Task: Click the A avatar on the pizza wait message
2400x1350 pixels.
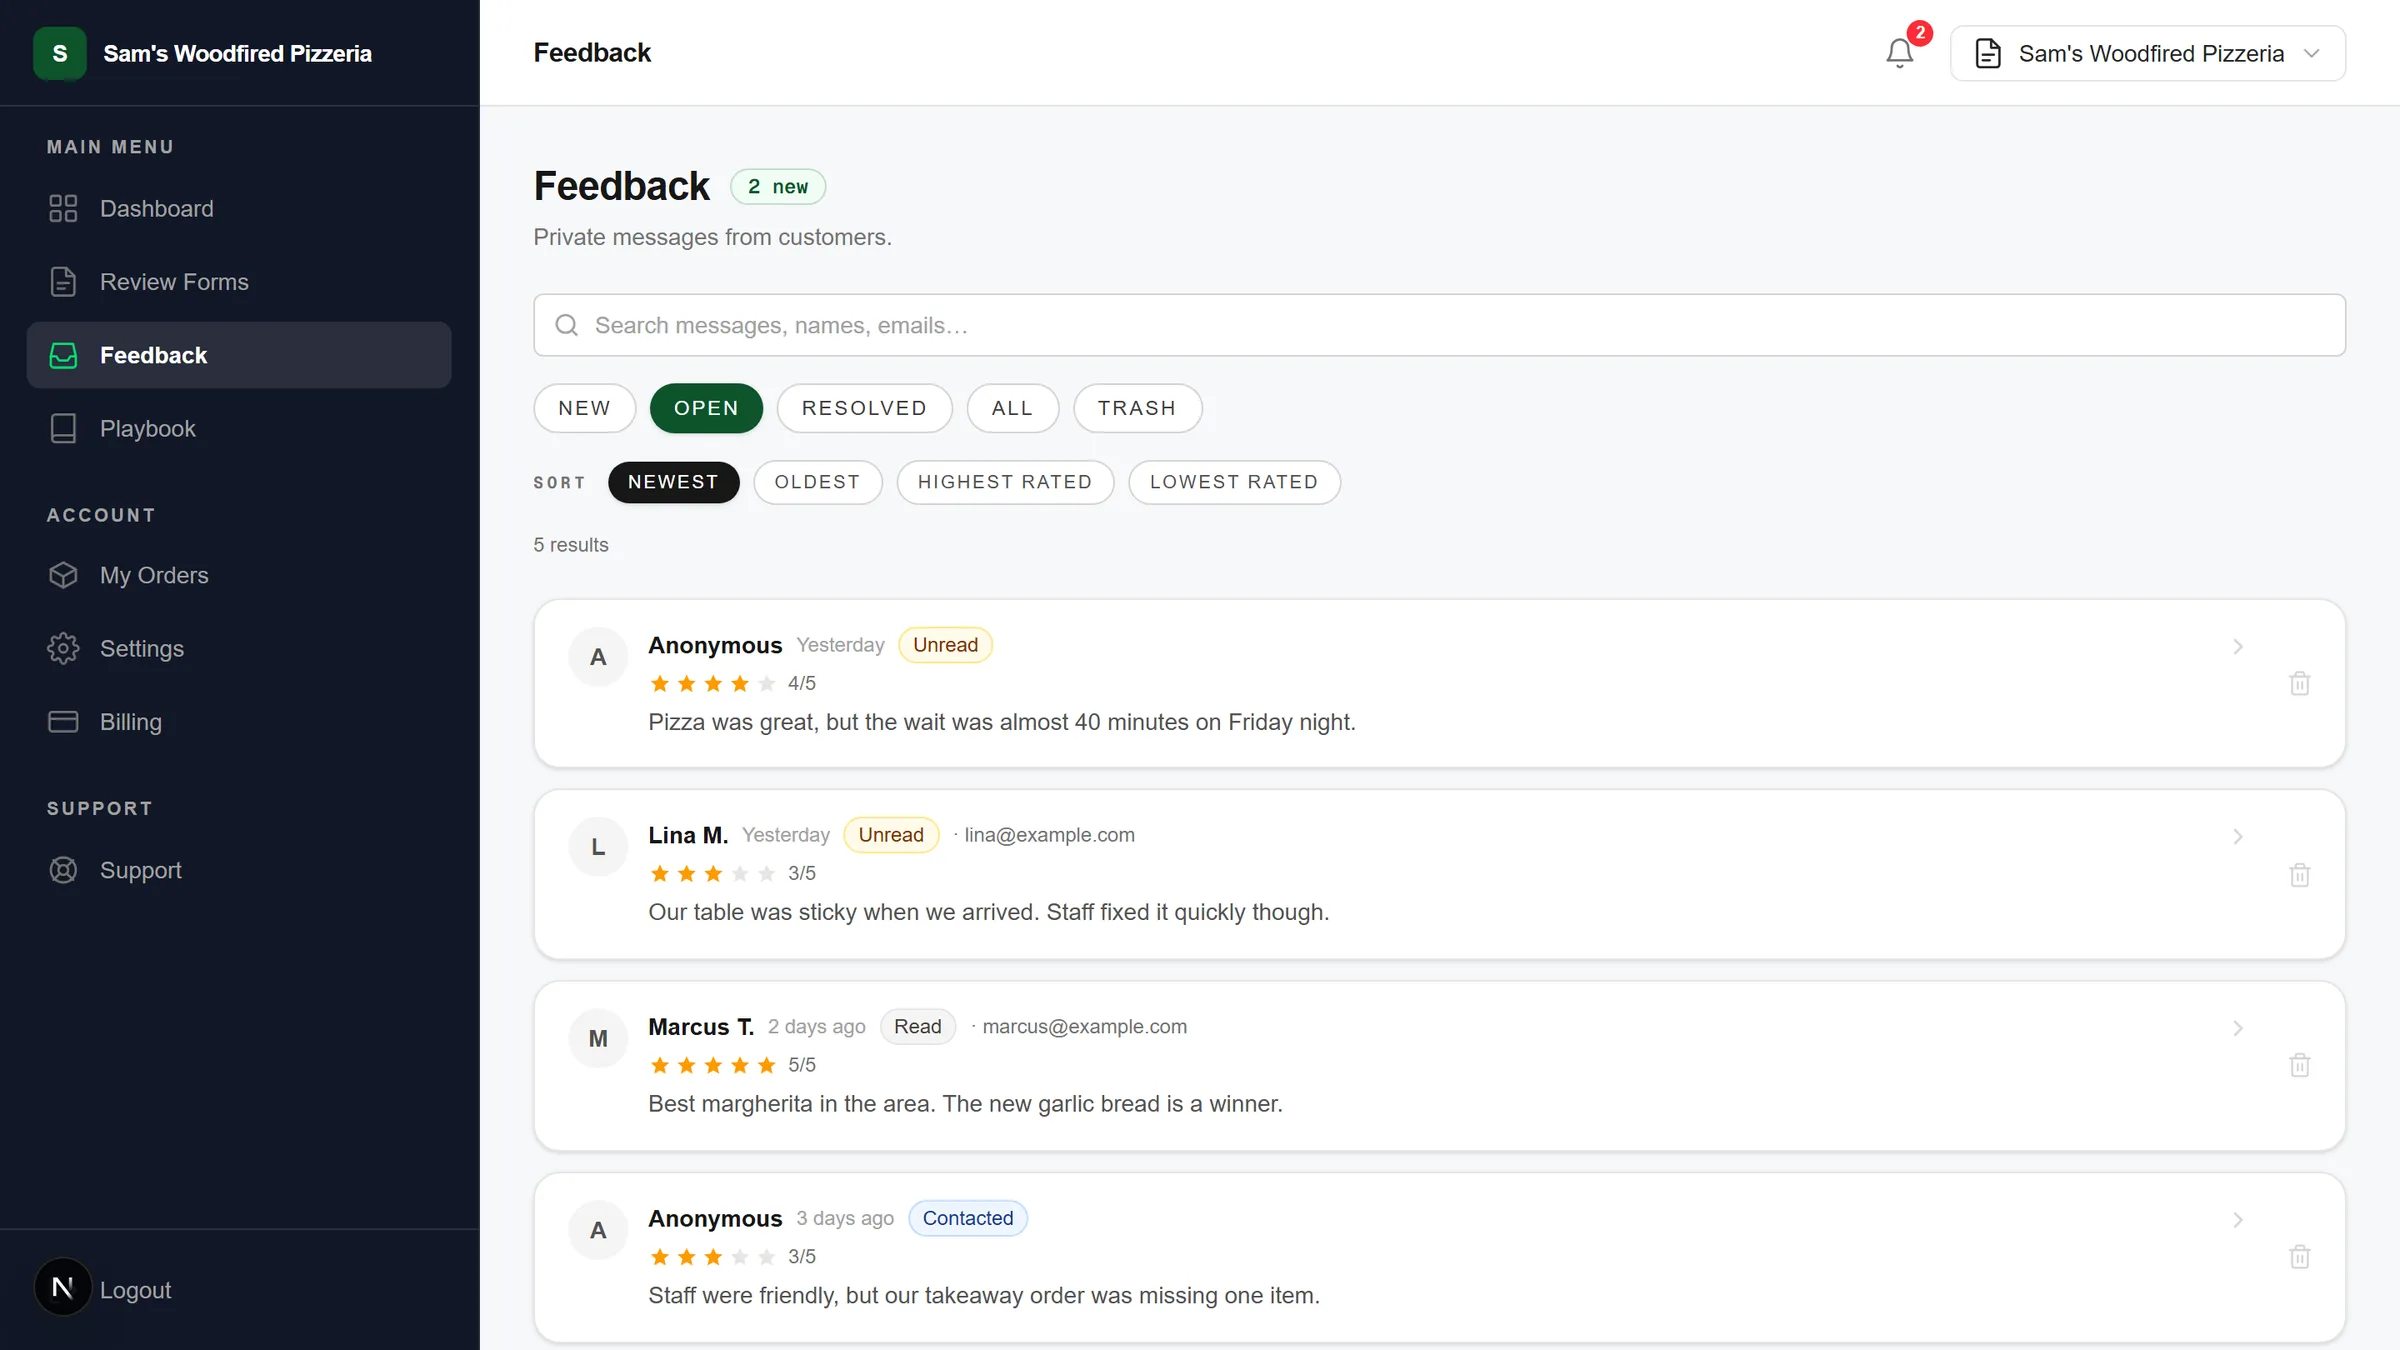Action: (598, 657)
